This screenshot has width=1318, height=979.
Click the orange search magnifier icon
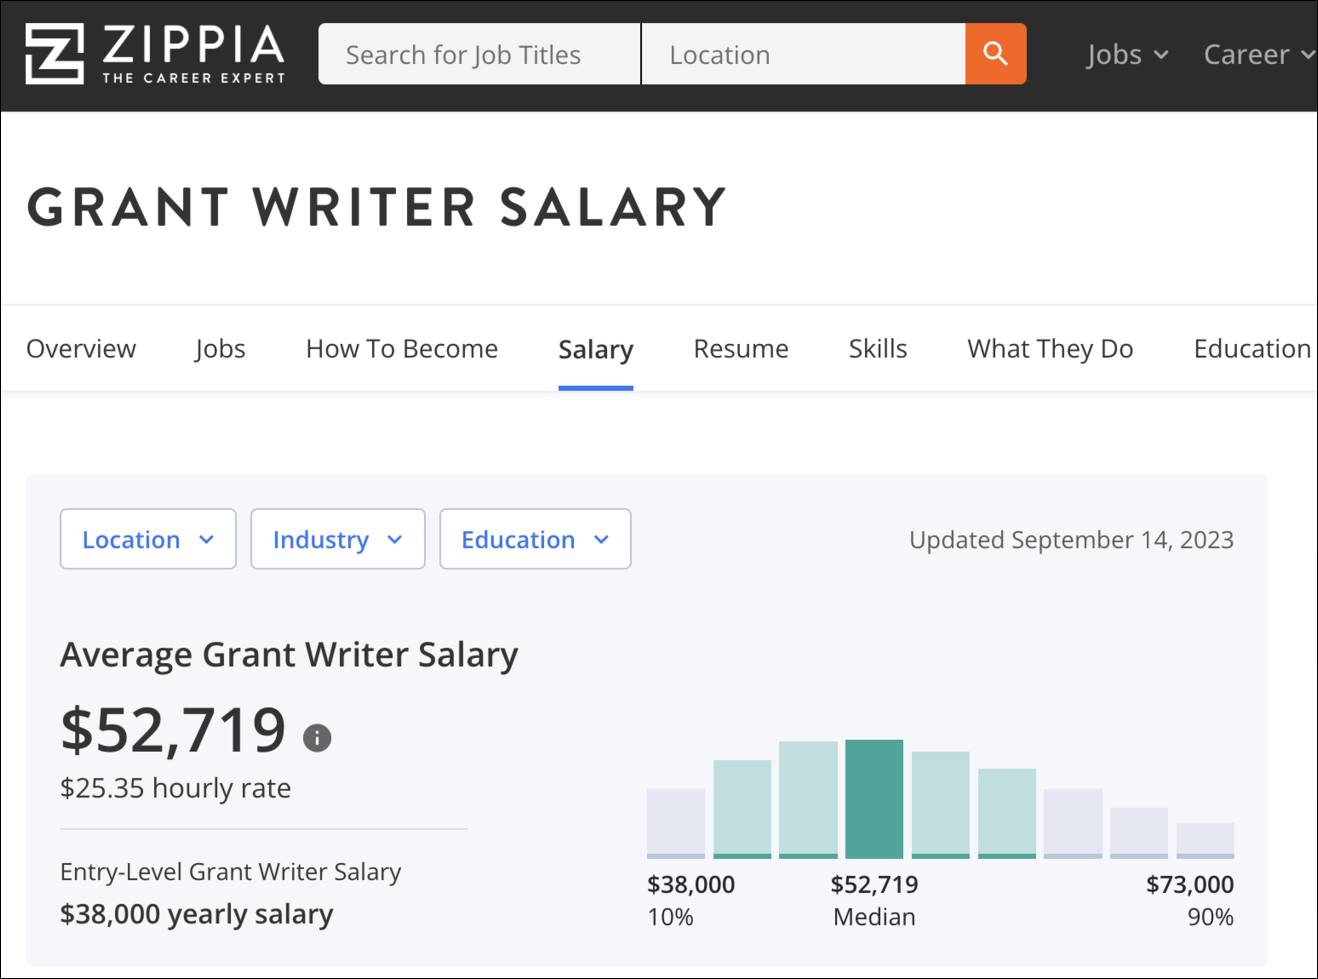[995, 54]
